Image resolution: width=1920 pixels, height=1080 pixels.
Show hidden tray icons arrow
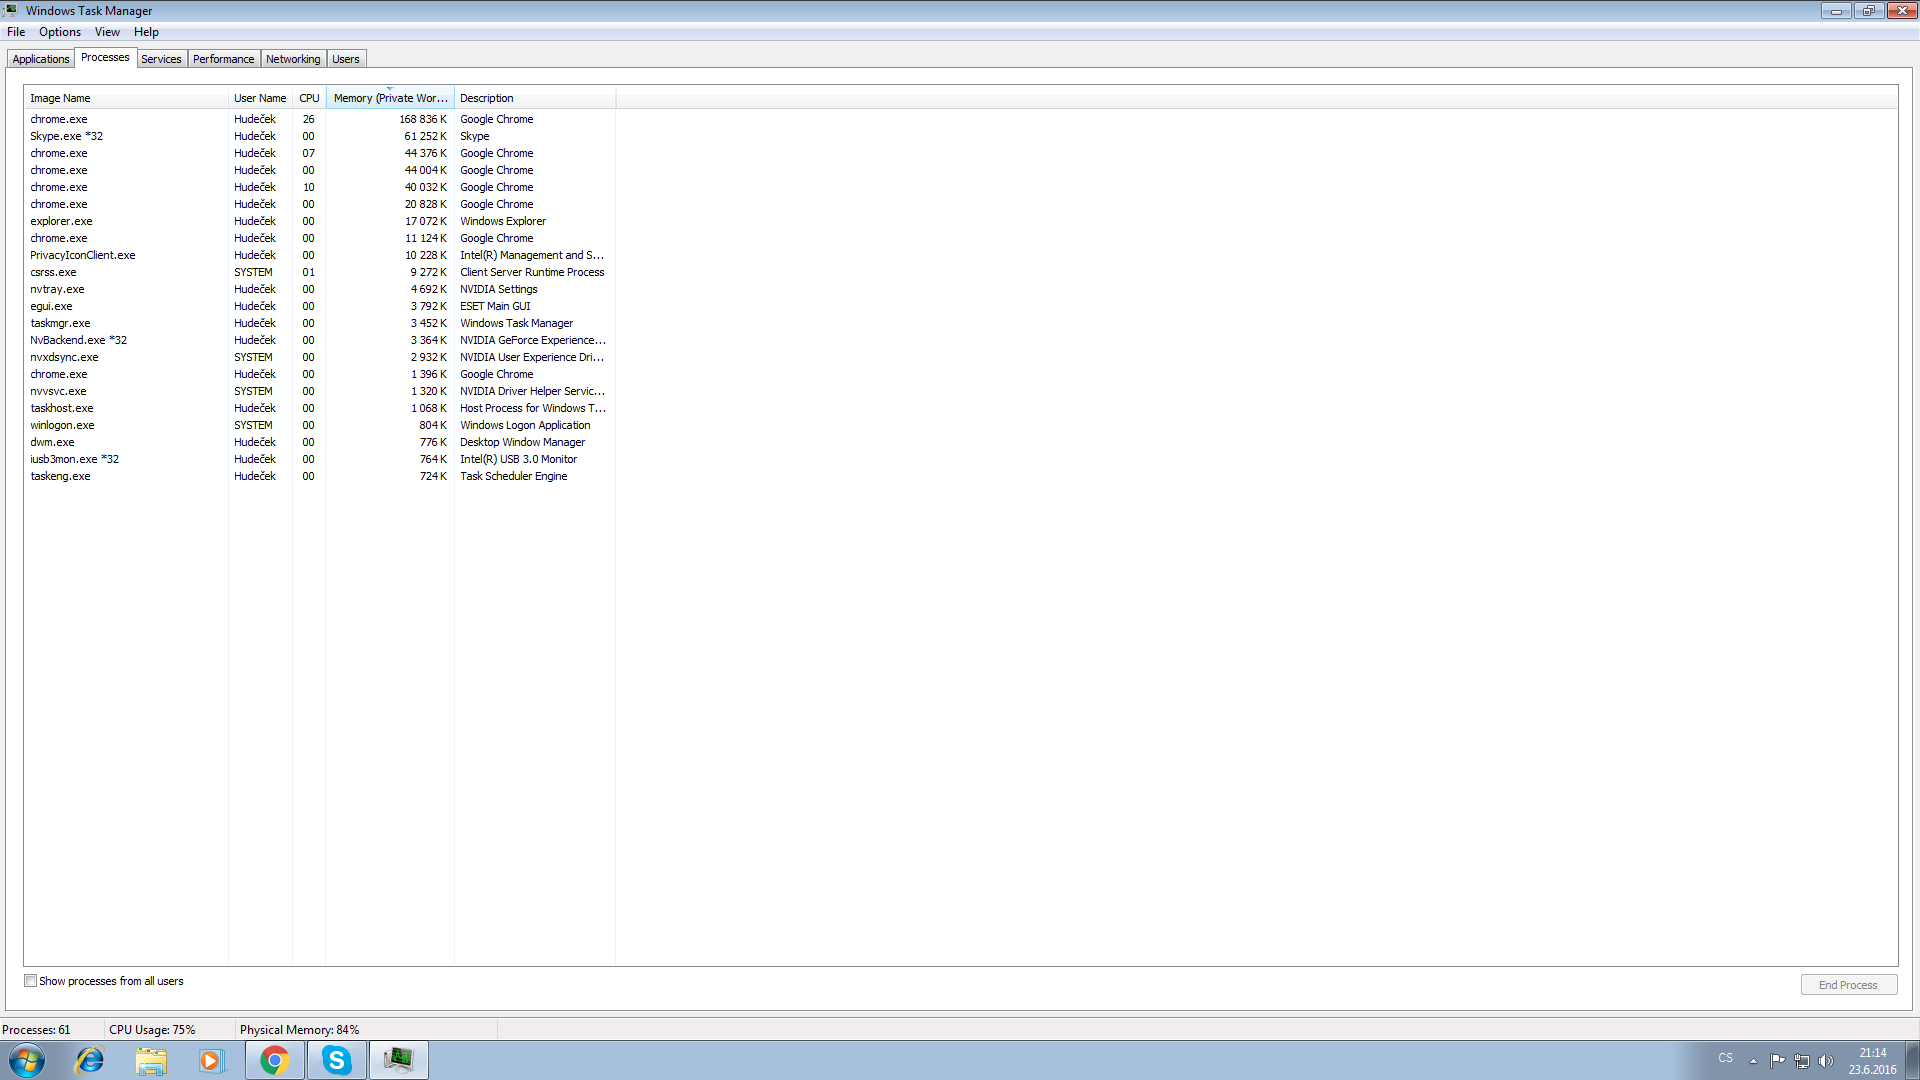[1753, 1061]
